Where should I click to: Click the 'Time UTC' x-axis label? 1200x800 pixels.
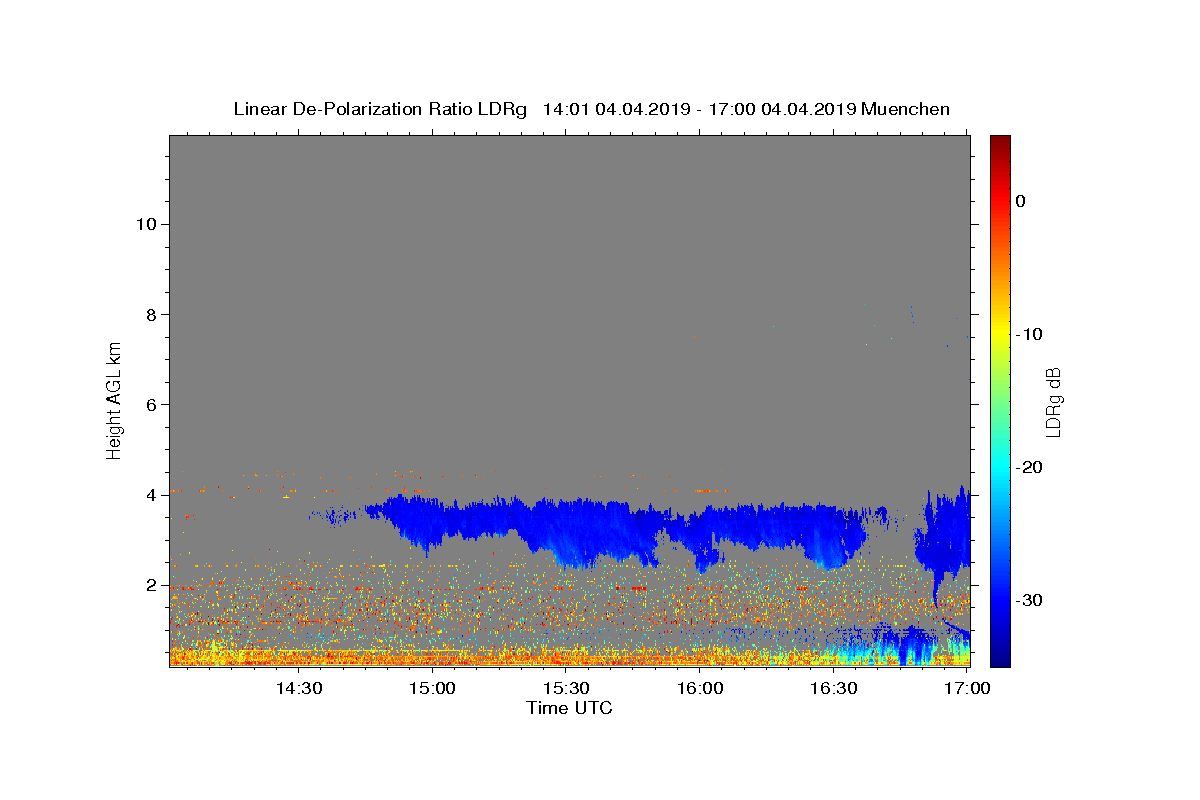pos(569,708)
